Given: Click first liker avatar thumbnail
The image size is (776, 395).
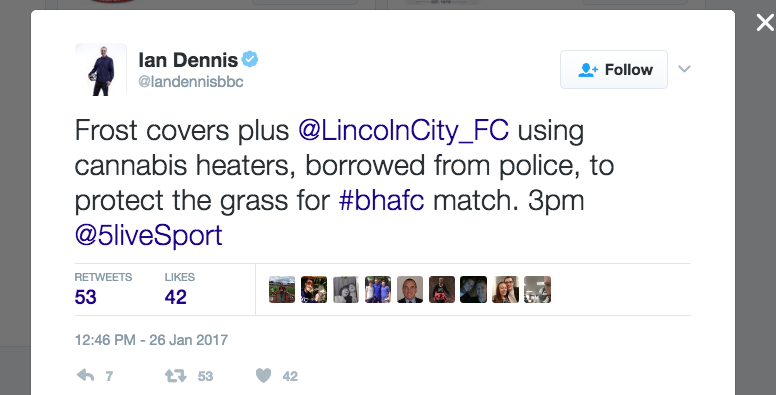Looking at the screenshot, I should (282, 290).
